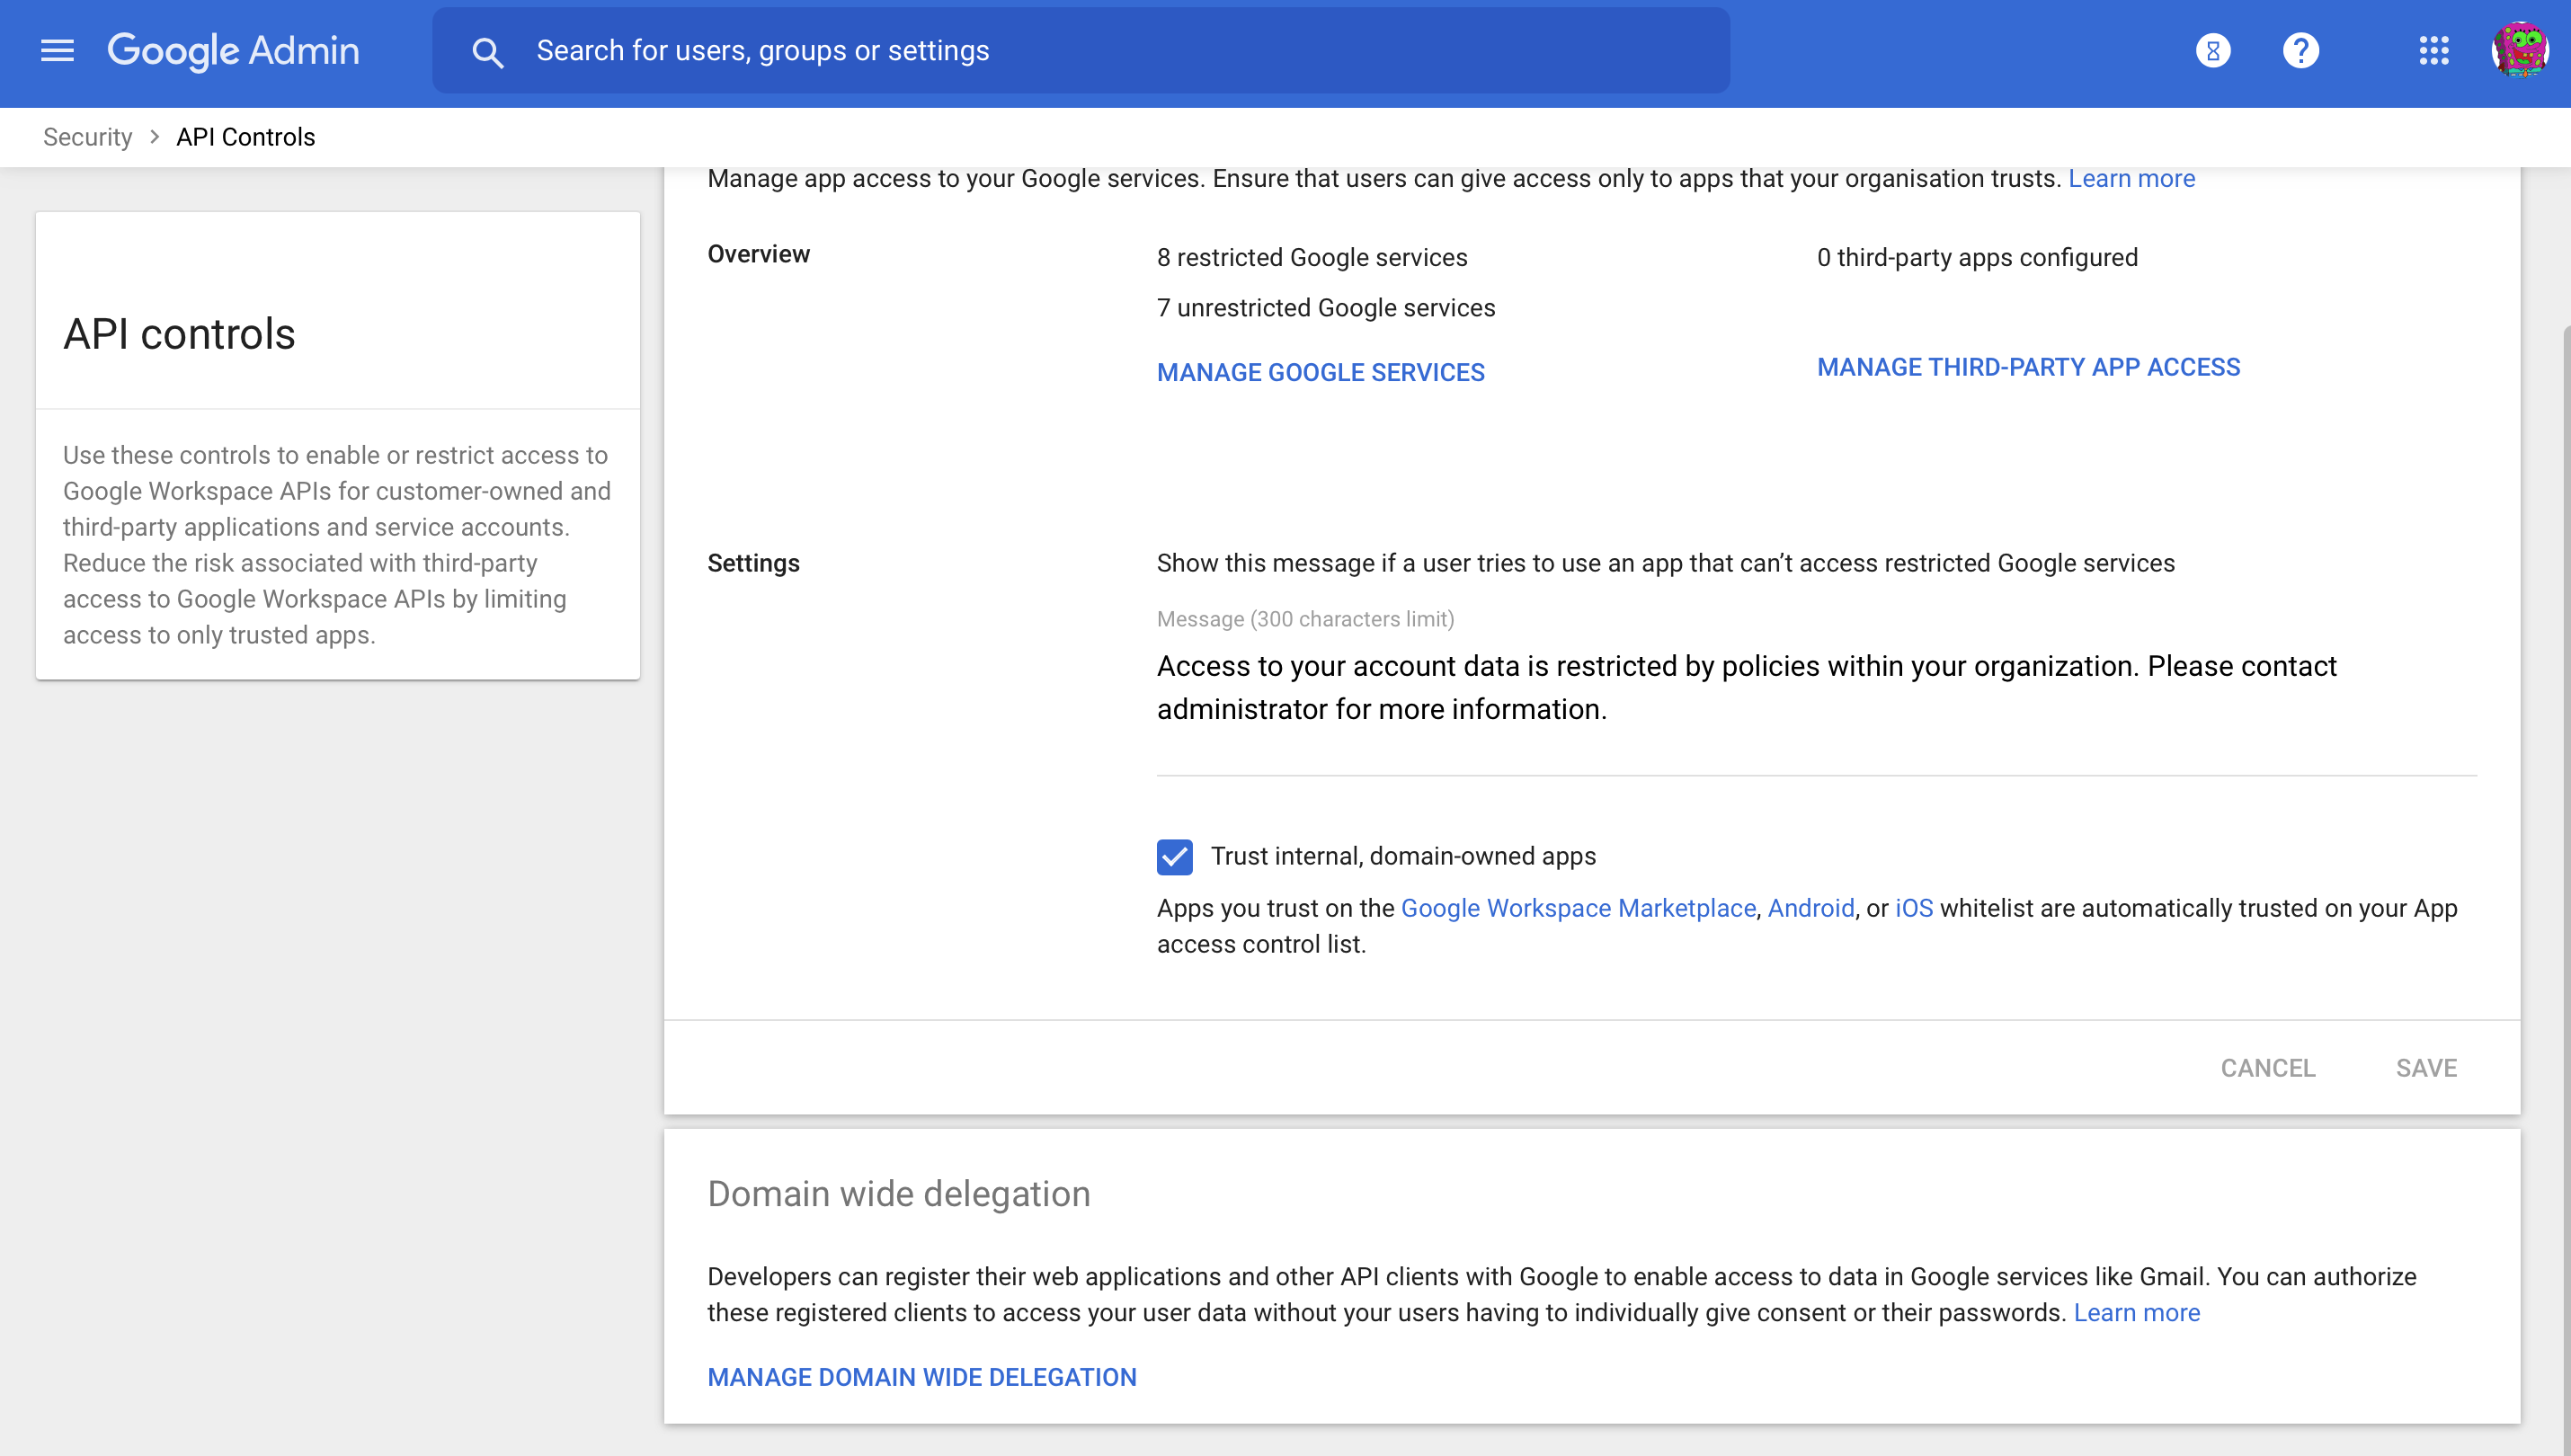Open the Learn more link for app access
Image resolution: width=2571 pixels, height=1456 pixels.
point(2132,178)
